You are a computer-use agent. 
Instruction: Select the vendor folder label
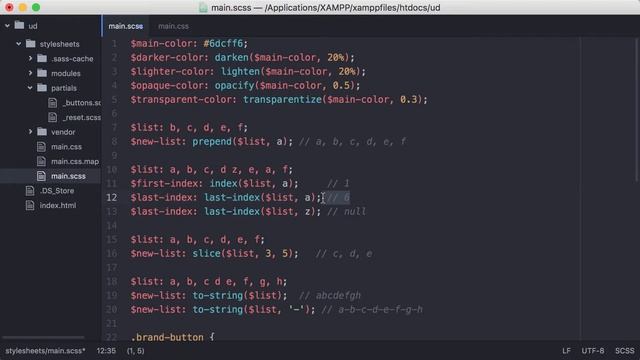click(x=63, y=132)
